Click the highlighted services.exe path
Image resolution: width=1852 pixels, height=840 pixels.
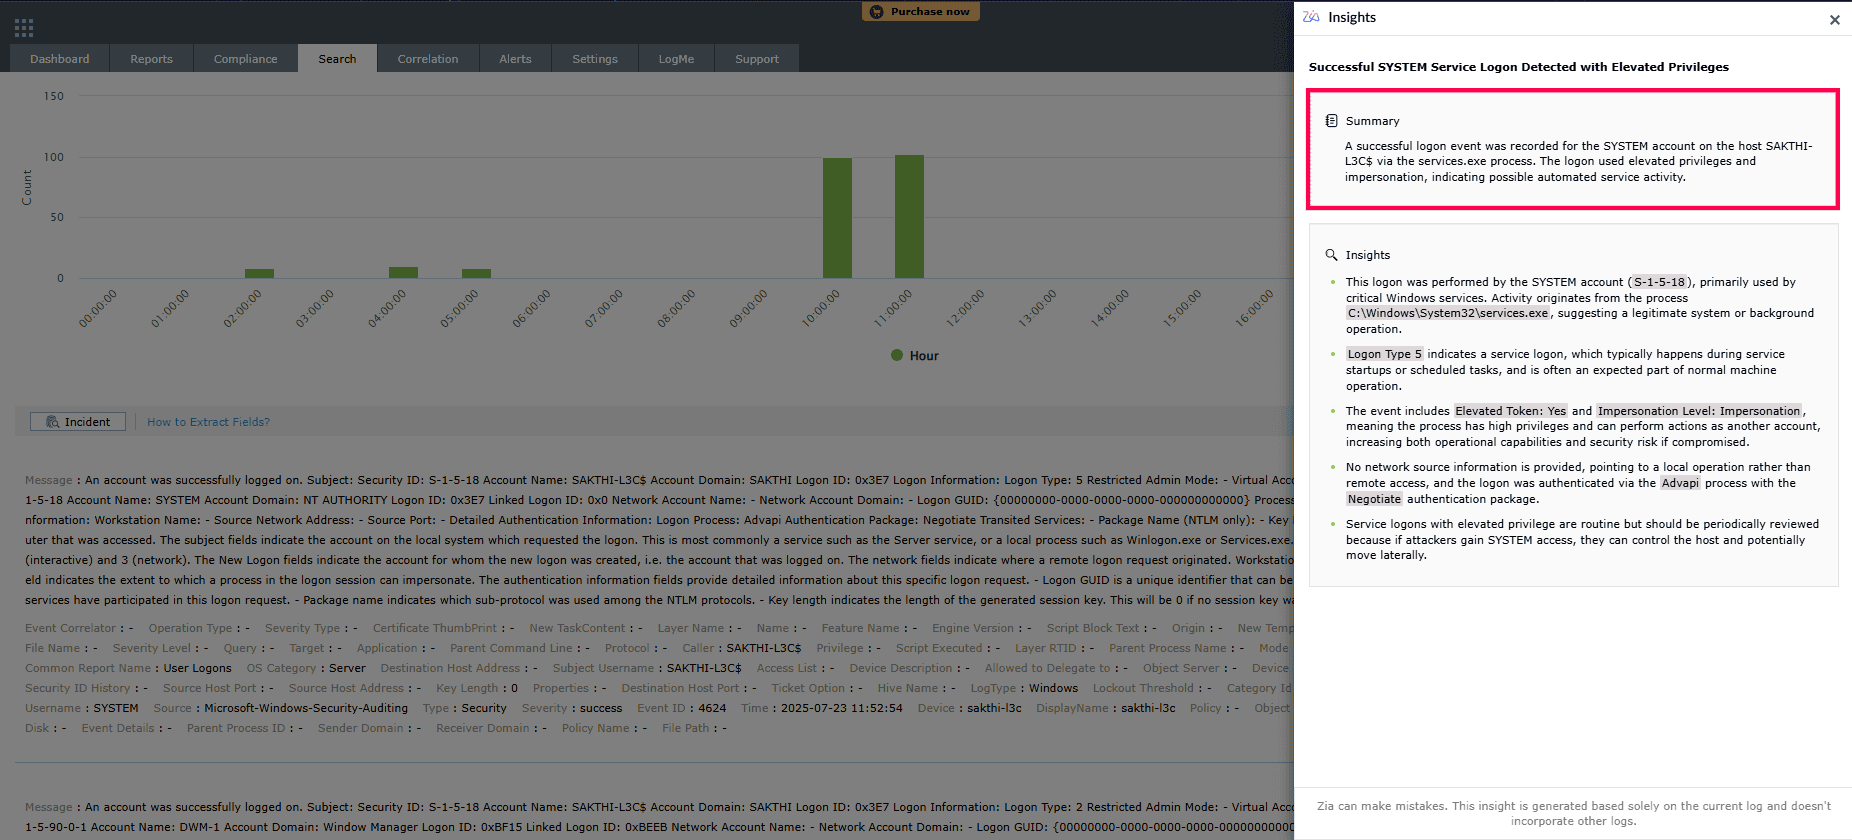point(1448,313)
